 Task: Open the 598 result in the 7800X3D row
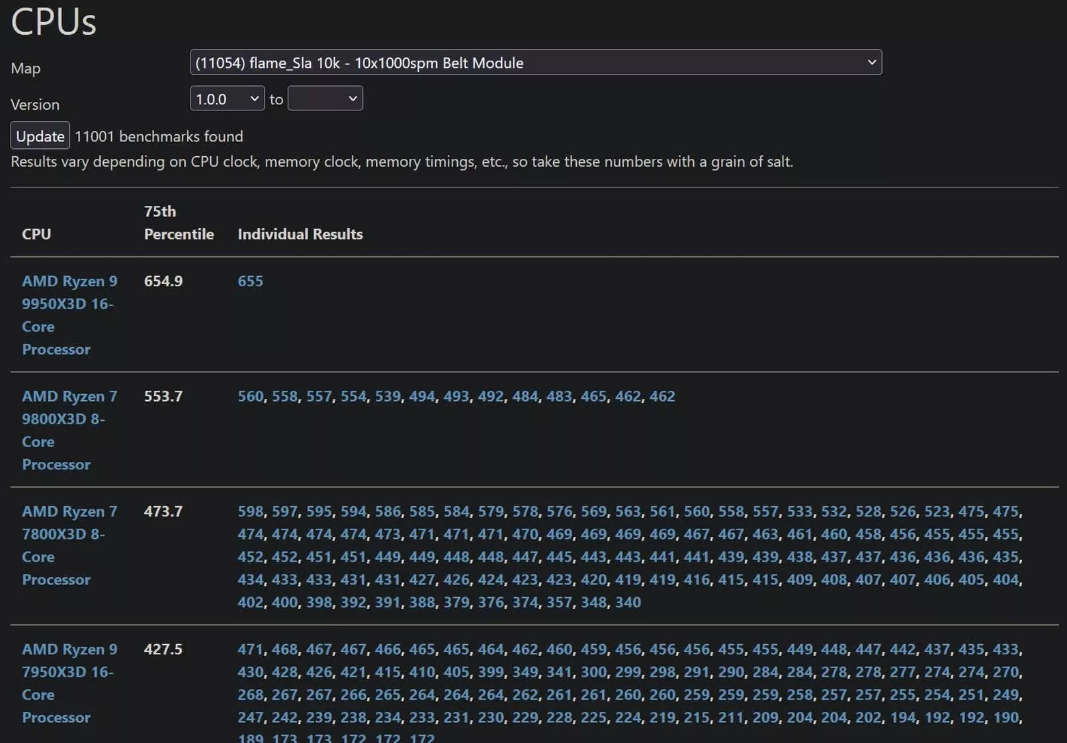click(250, 511)
